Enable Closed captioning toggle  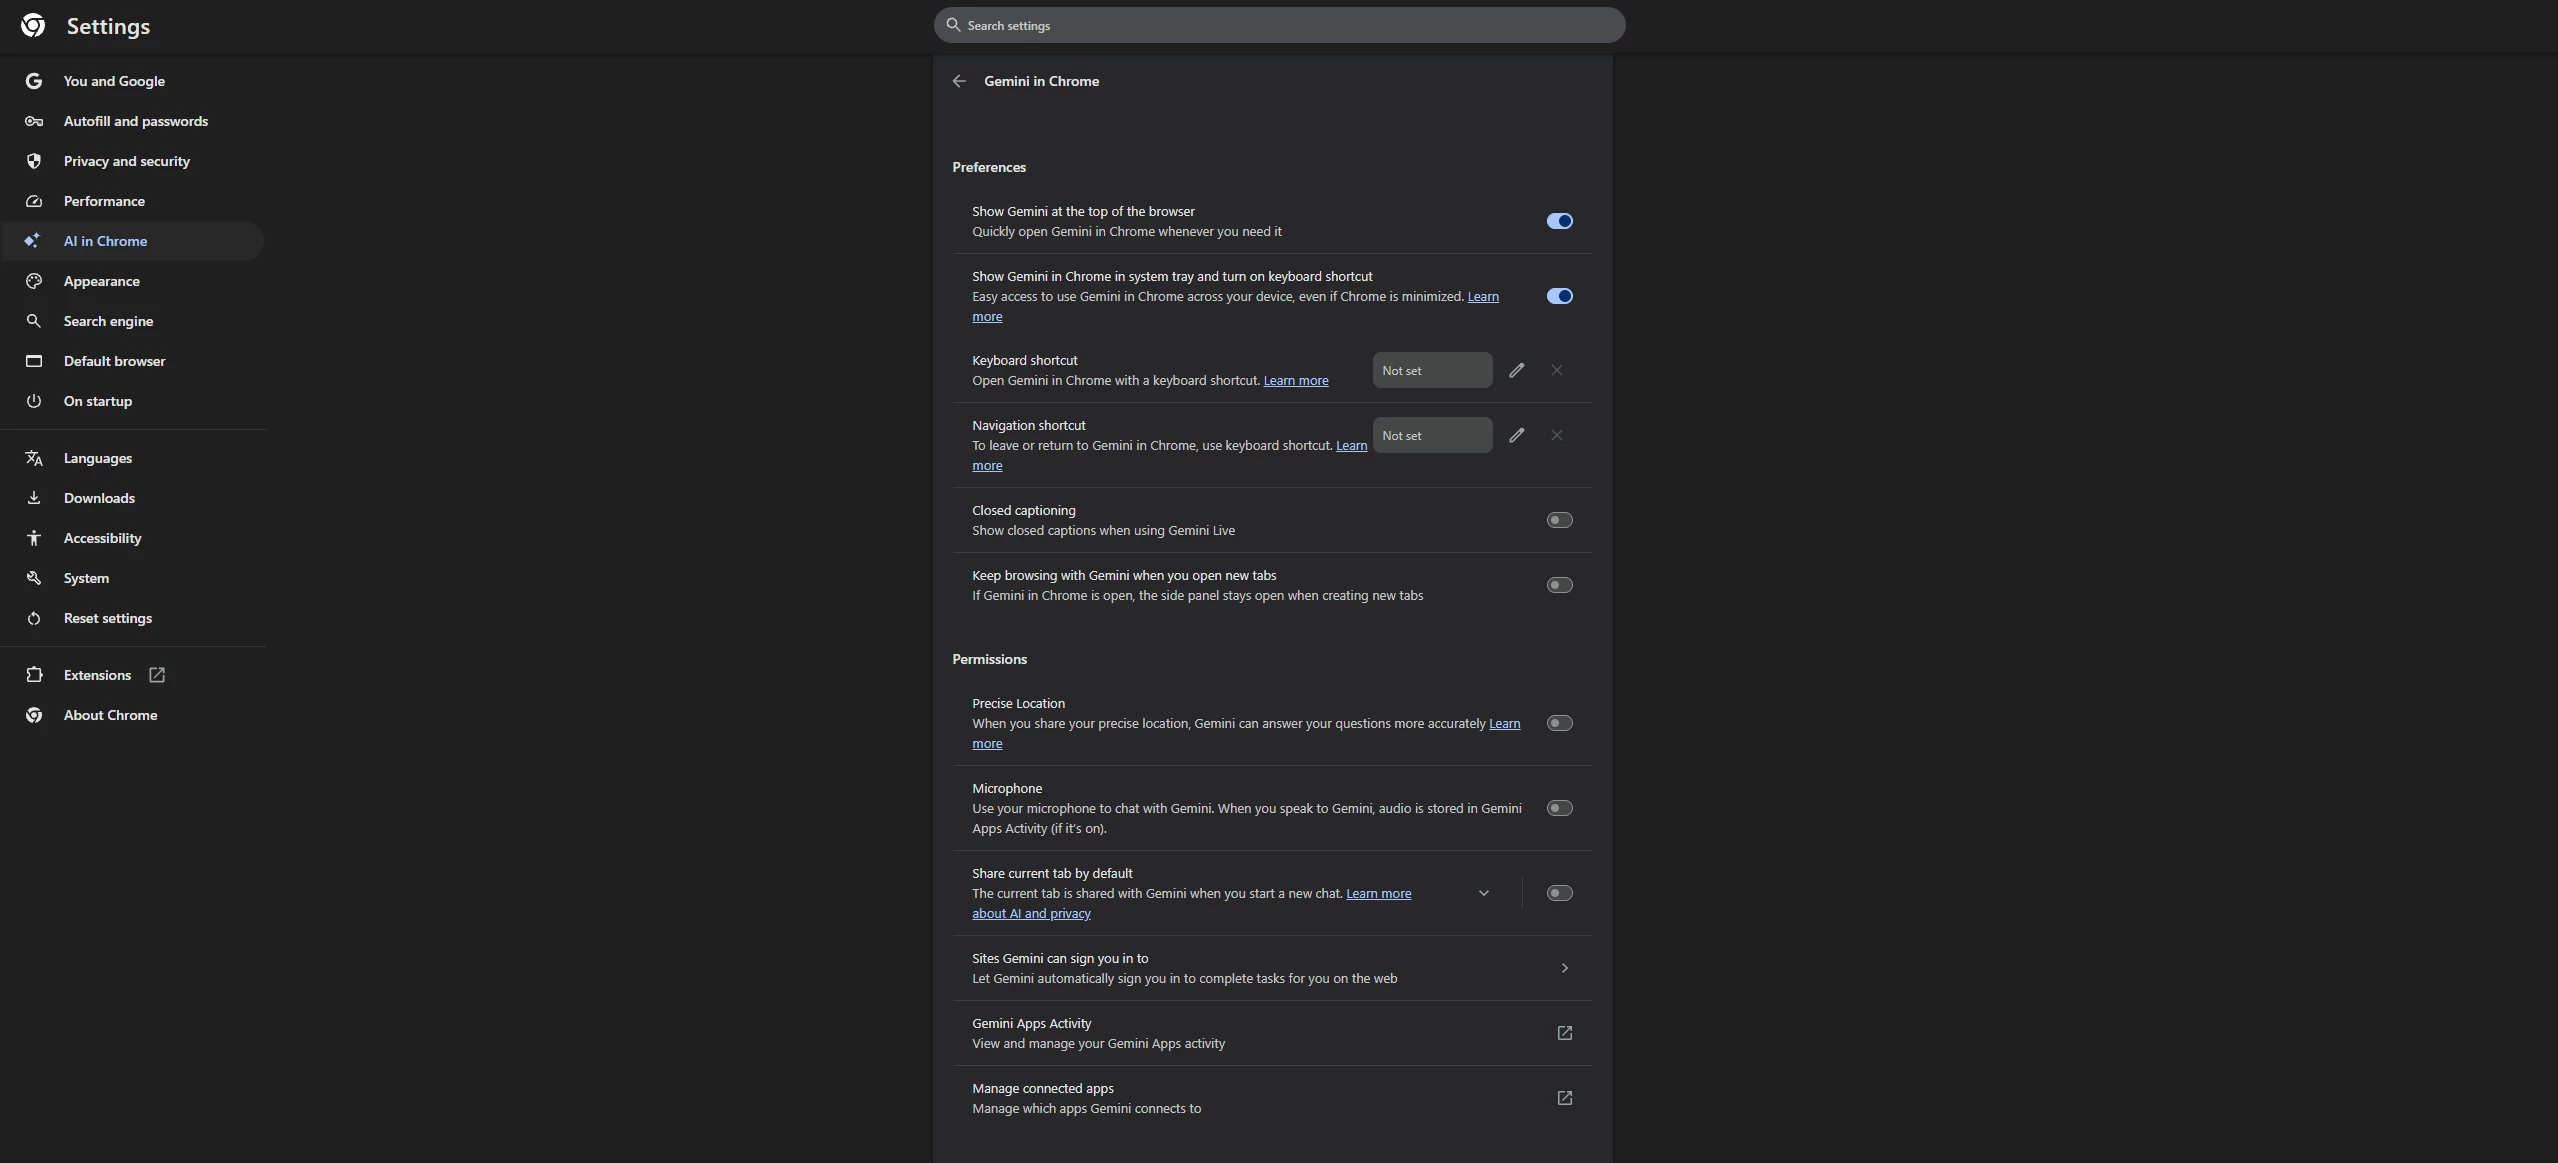[x=1560, y=520]
